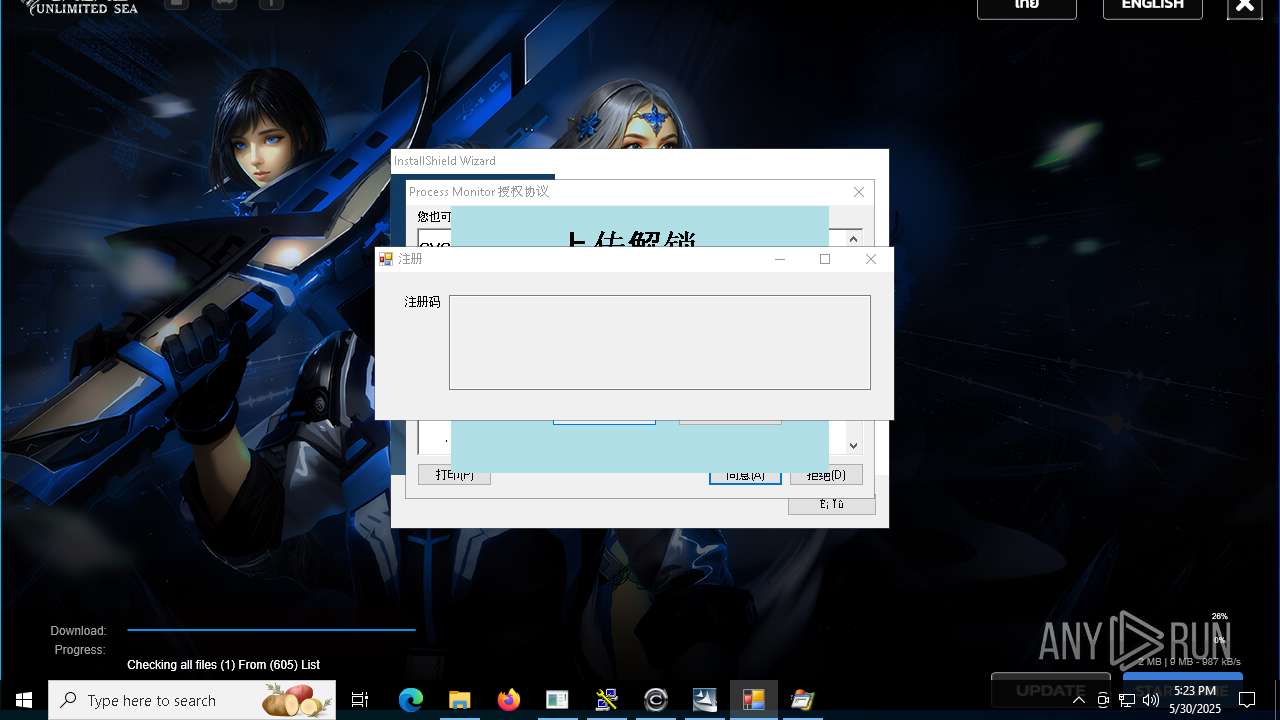Click the Agree (A) button in license dialog
The image size is (1280, 720).
point(745,475)
